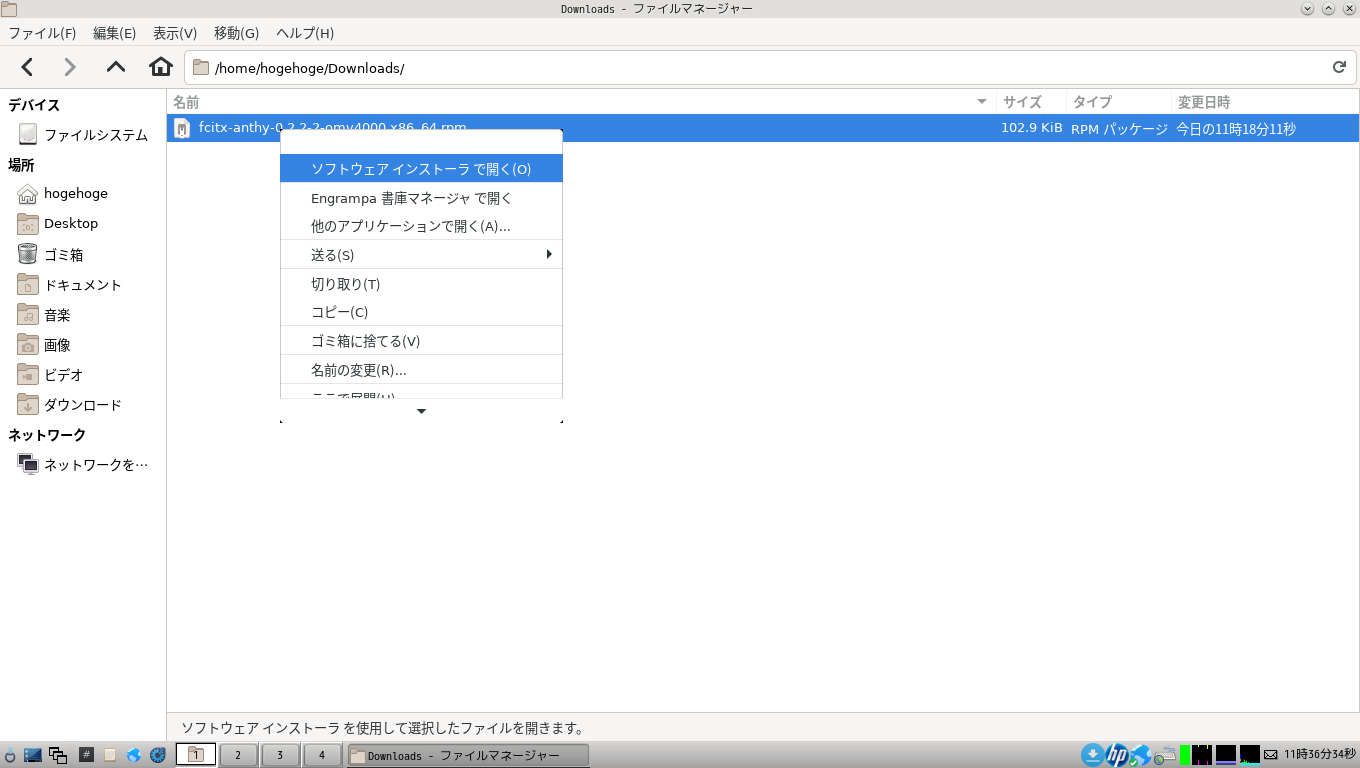Image resolution: width=1360 pixels, height=768 pixels.
Task: Choose 他のアプリケーションで開く(A)...
Action: point(421,226)
